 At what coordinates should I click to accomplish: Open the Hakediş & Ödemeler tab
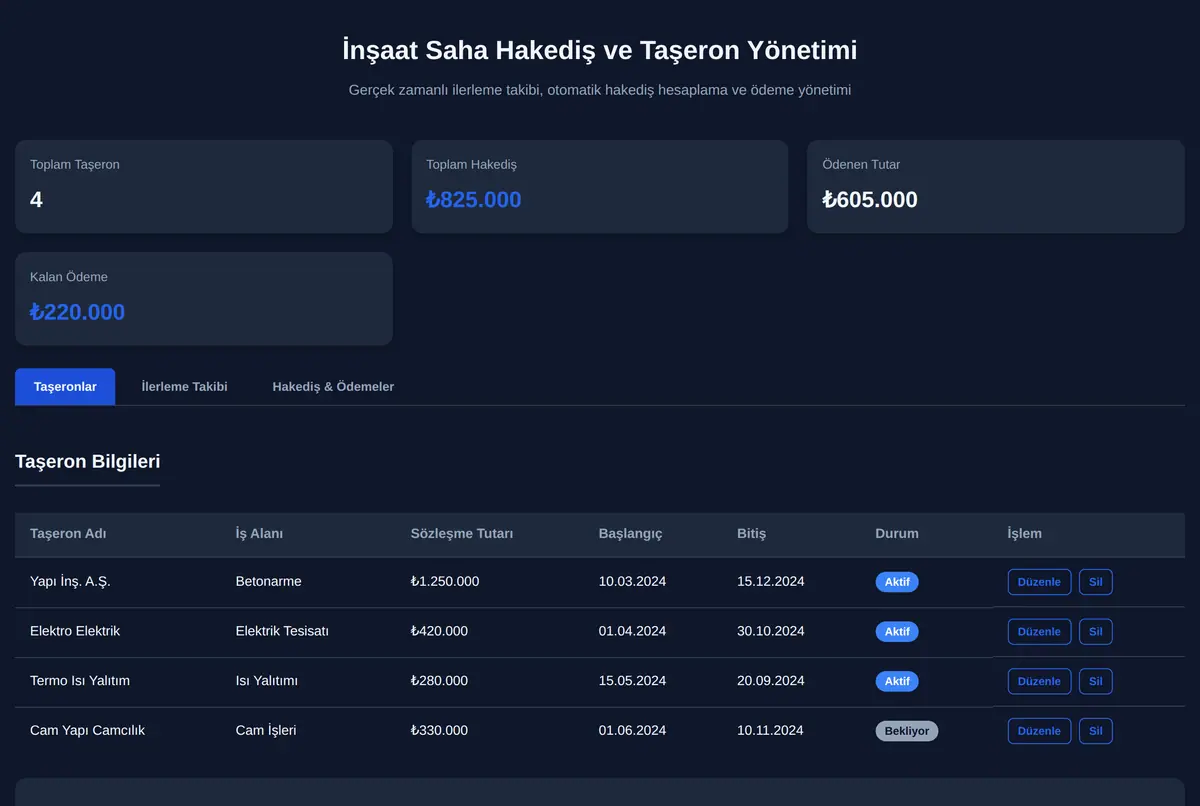pos(333,387)
